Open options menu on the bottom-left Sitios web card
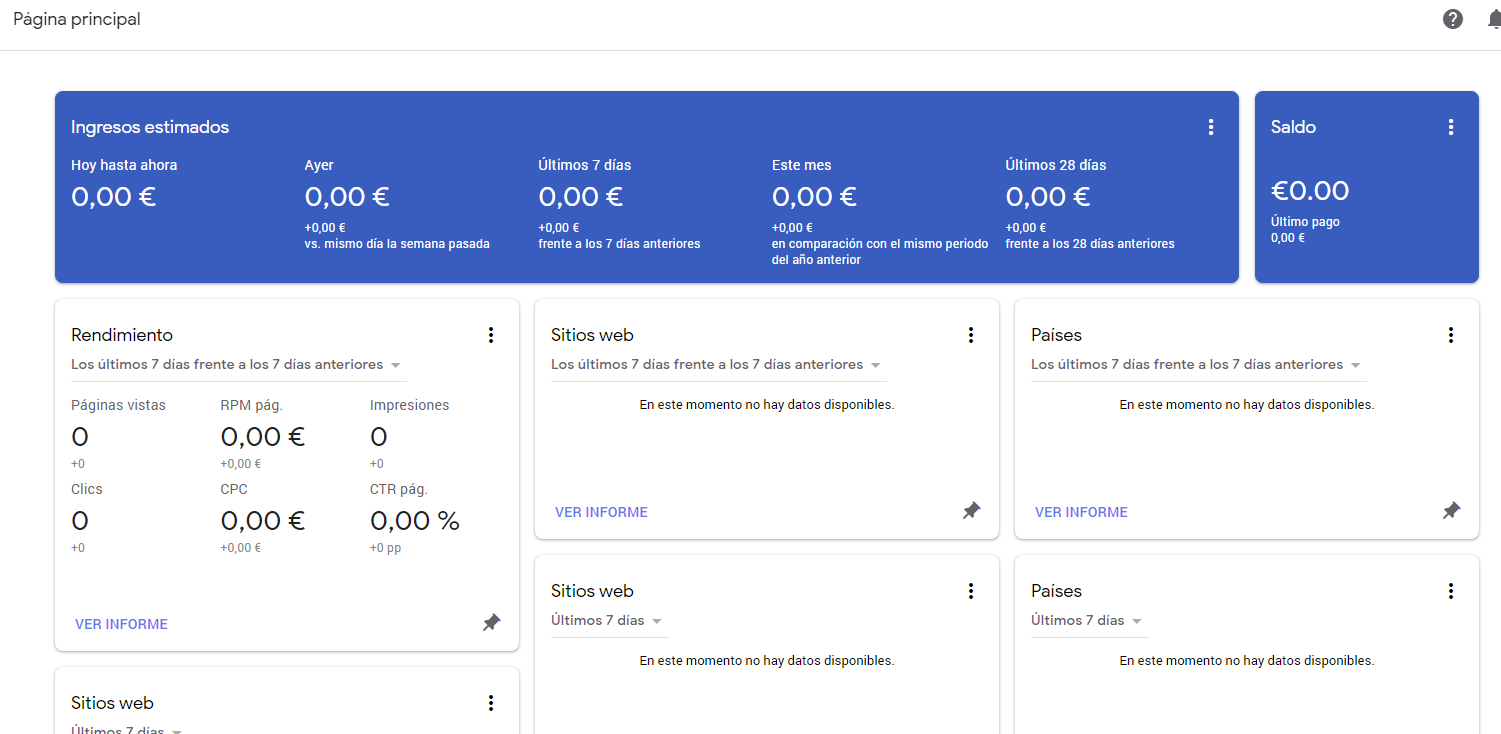 coord(491,703)
